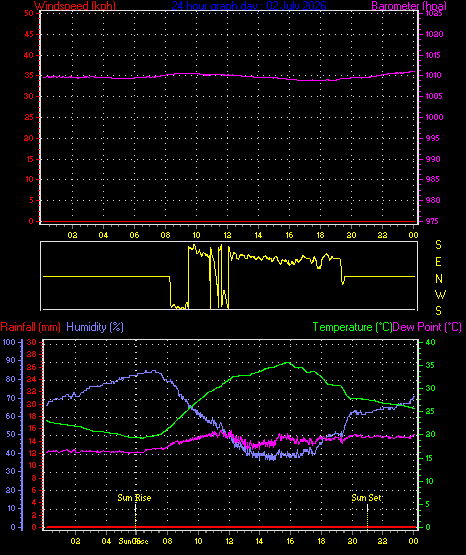Click the white sunrise tick marker below "Sun Rise"

[x=136, y=508]
